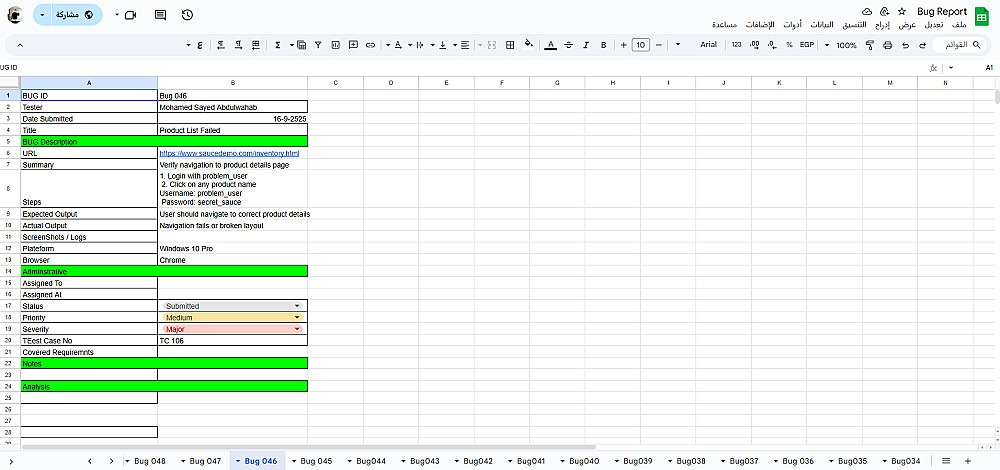The image size is (1000, 470).
Task: Select column C header
Action: [x=335, y=83]
